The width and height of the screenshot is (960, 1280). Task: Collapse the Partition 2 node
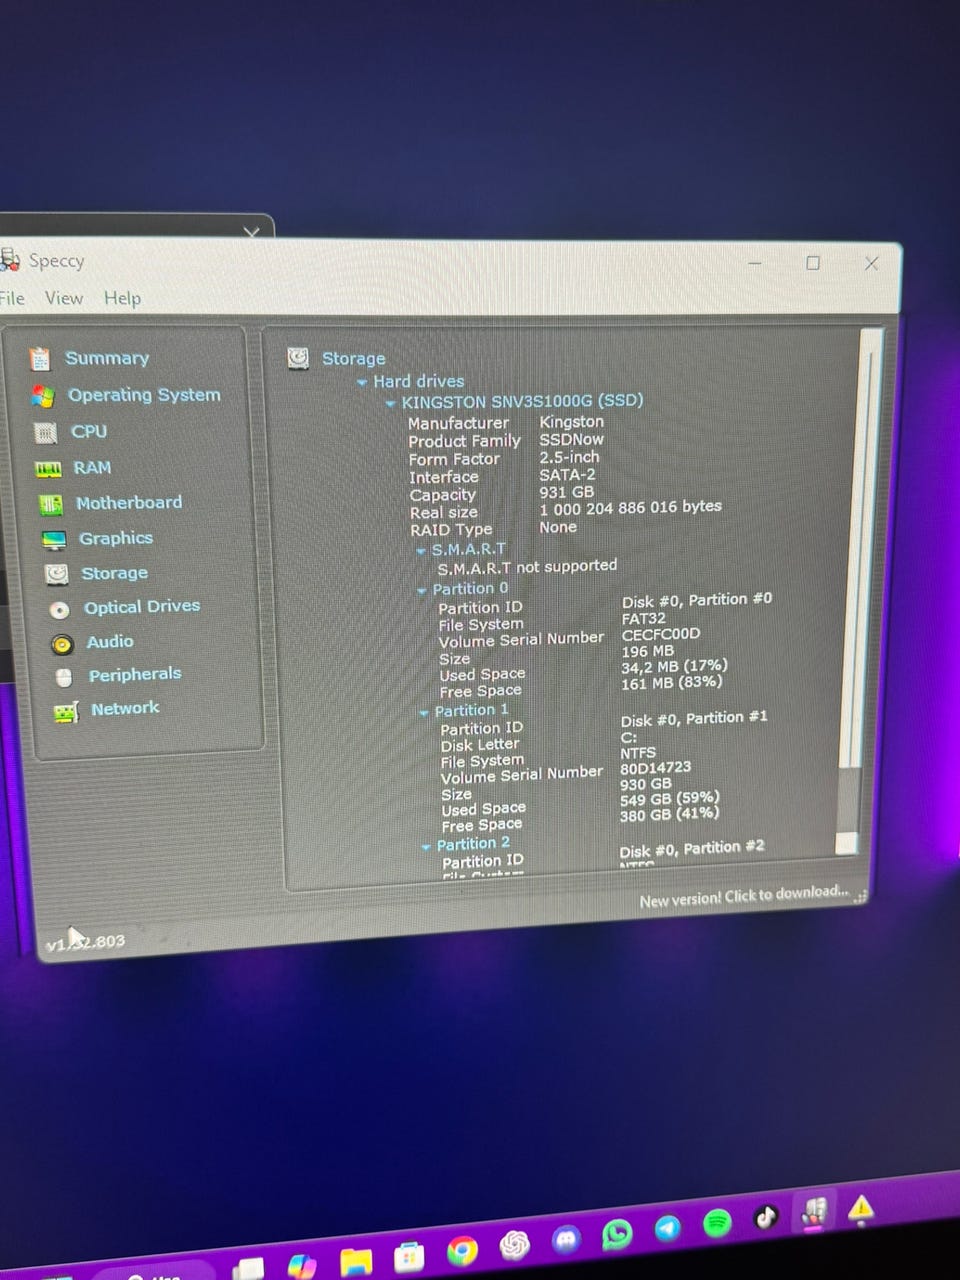click(x=426, y=846)
